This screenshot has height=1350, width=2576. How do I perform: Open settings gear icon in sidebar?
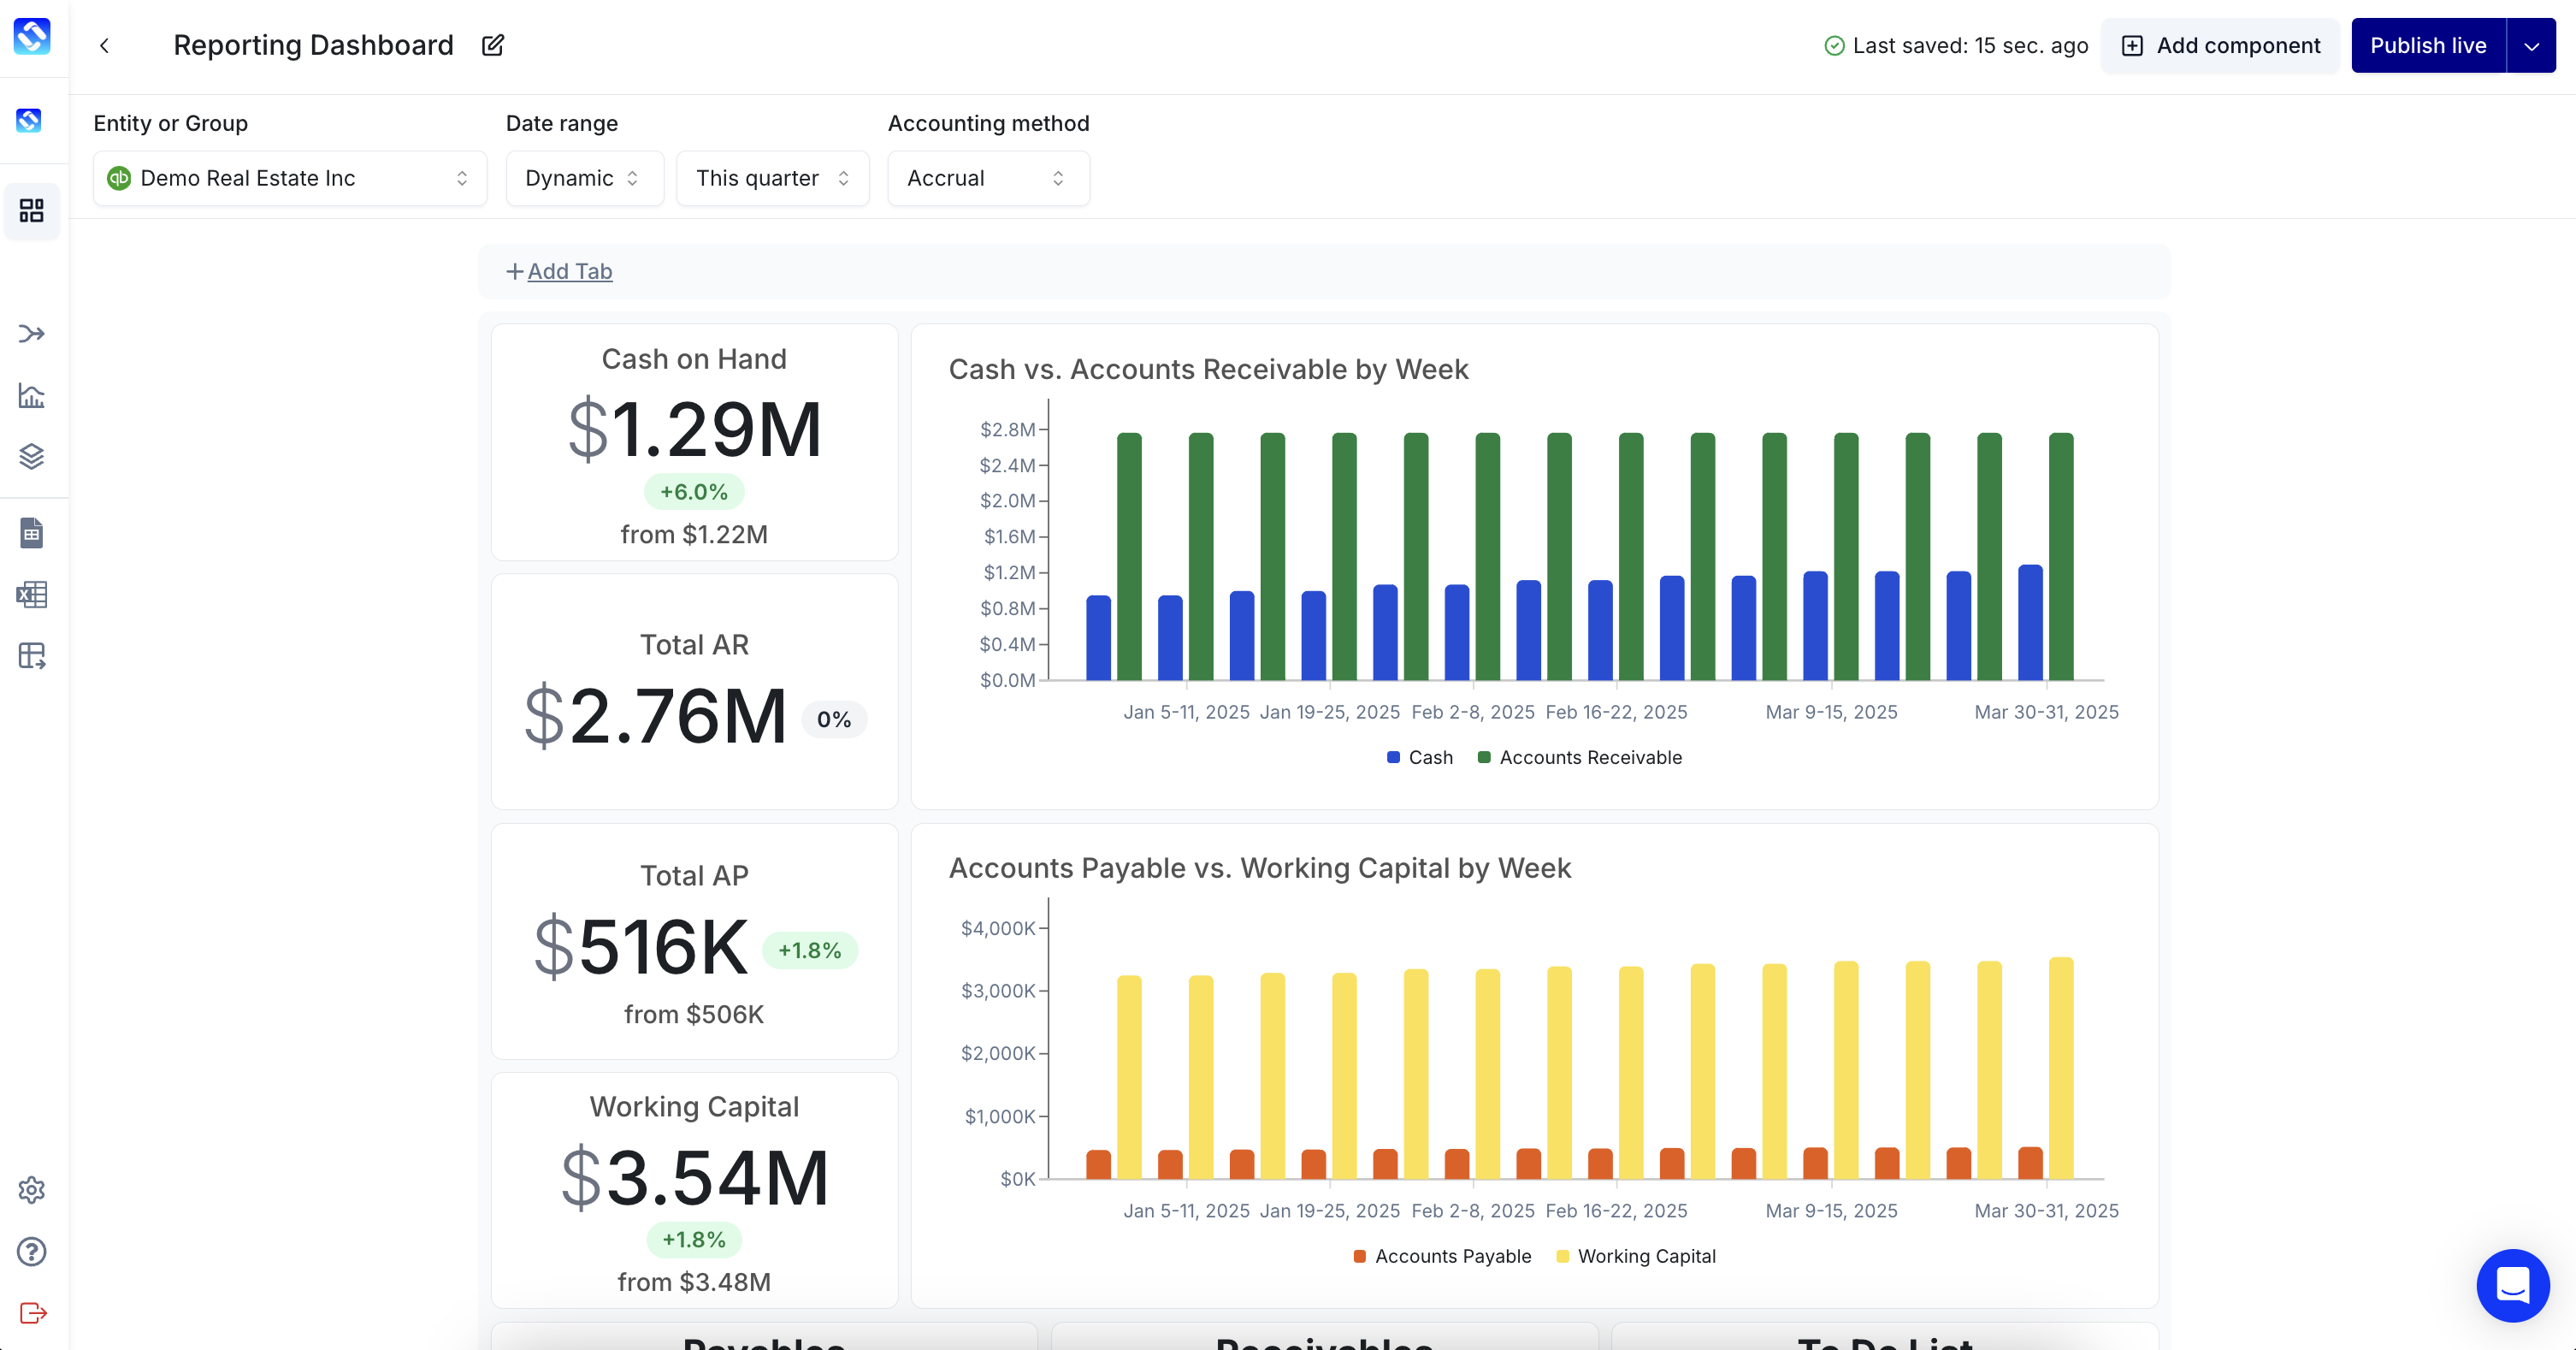click(32, 1190)
